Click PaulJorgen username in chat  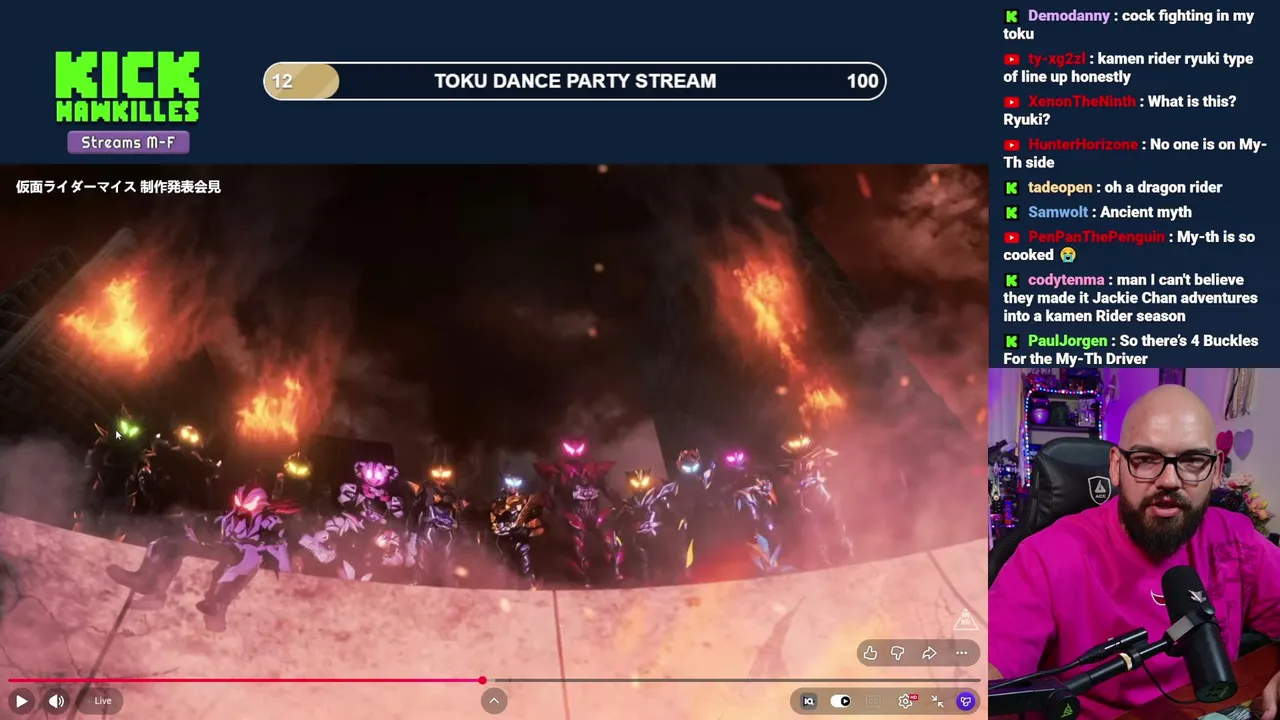pos(1069,341)
